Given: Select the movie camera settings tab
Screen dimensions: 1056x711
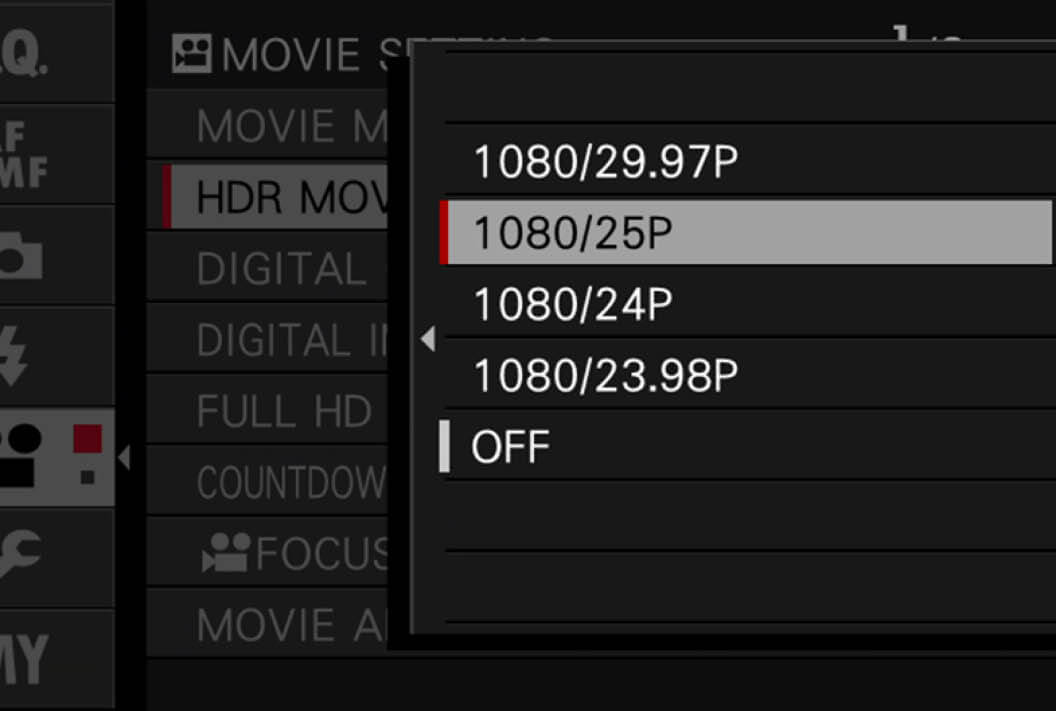Looking at the screenshot, I should pos(57,457).
